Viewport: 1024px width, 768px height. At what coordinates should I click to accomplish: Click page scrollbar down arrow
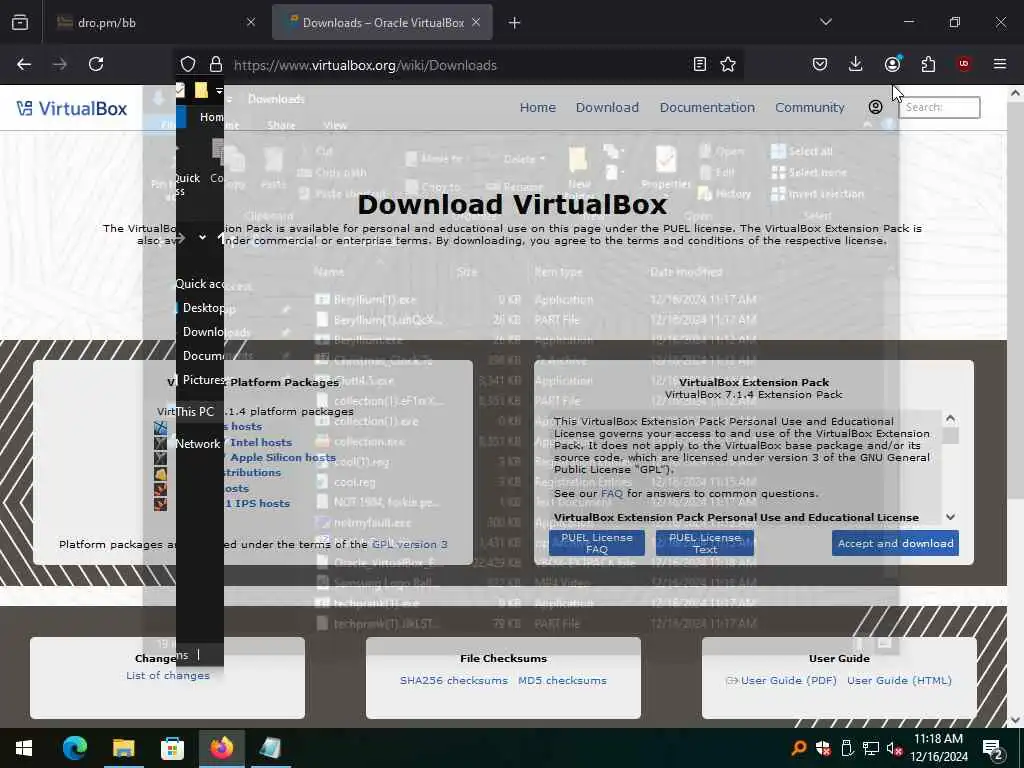1016,719
